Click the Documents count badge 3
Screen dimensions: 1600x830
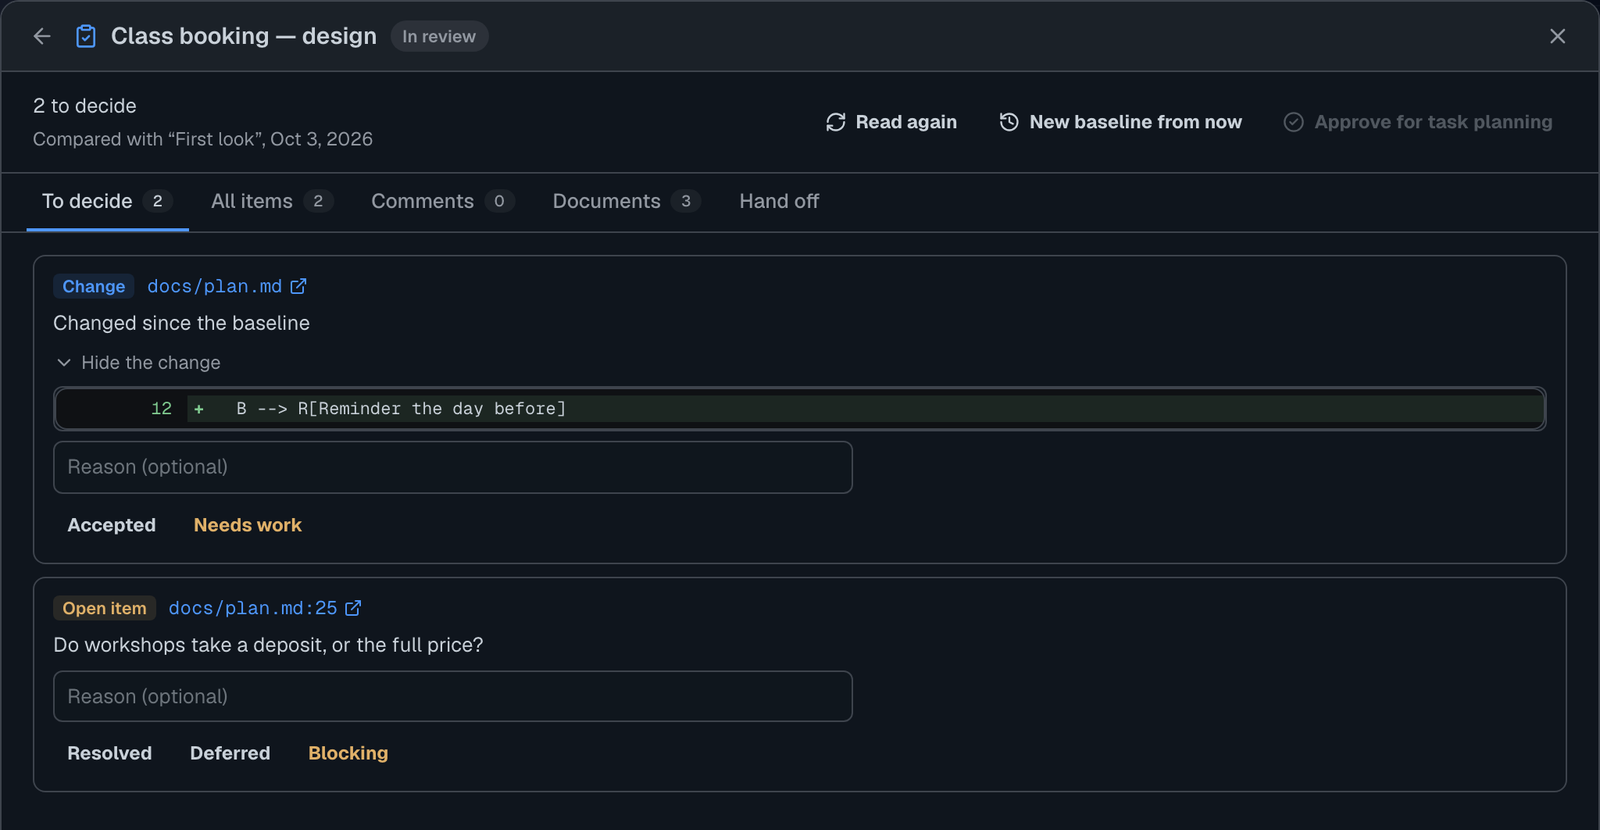click(686, 201)
